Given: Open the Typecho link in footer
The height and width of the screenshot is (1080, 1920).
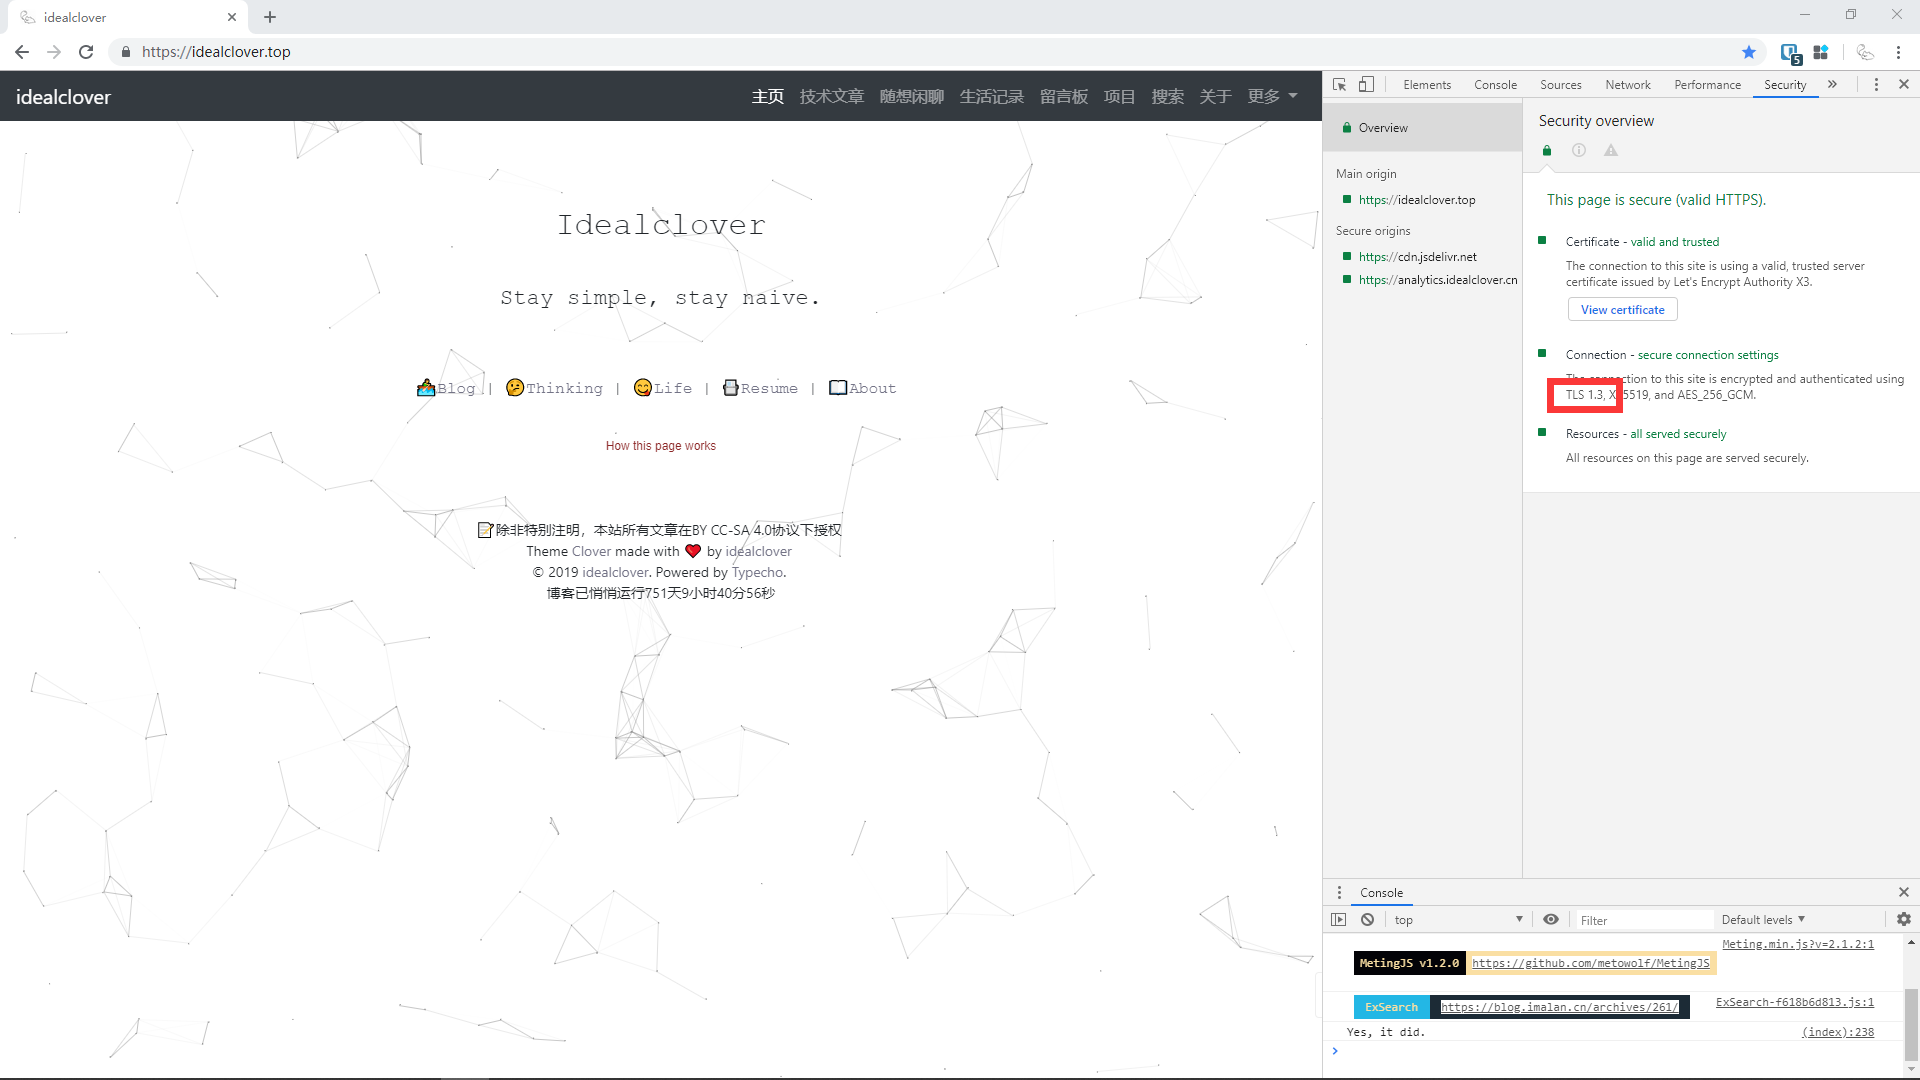Looking at the screenshot, I should (x=757, y=573).
